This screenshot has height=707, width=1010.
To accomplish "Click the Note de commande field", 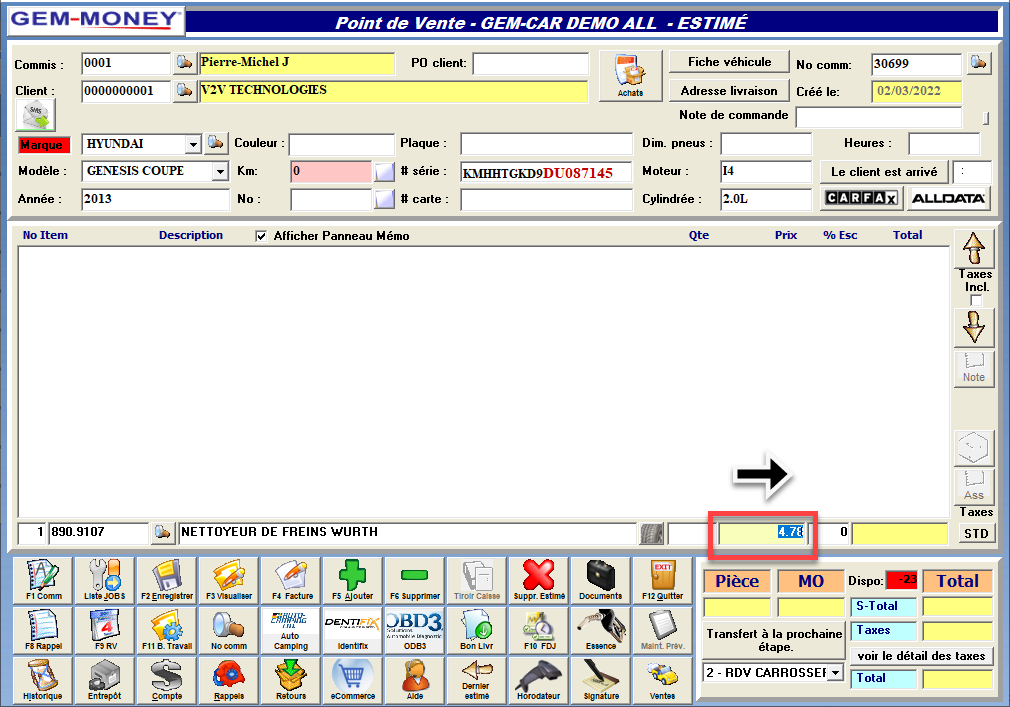I will (x=879, y=117).
